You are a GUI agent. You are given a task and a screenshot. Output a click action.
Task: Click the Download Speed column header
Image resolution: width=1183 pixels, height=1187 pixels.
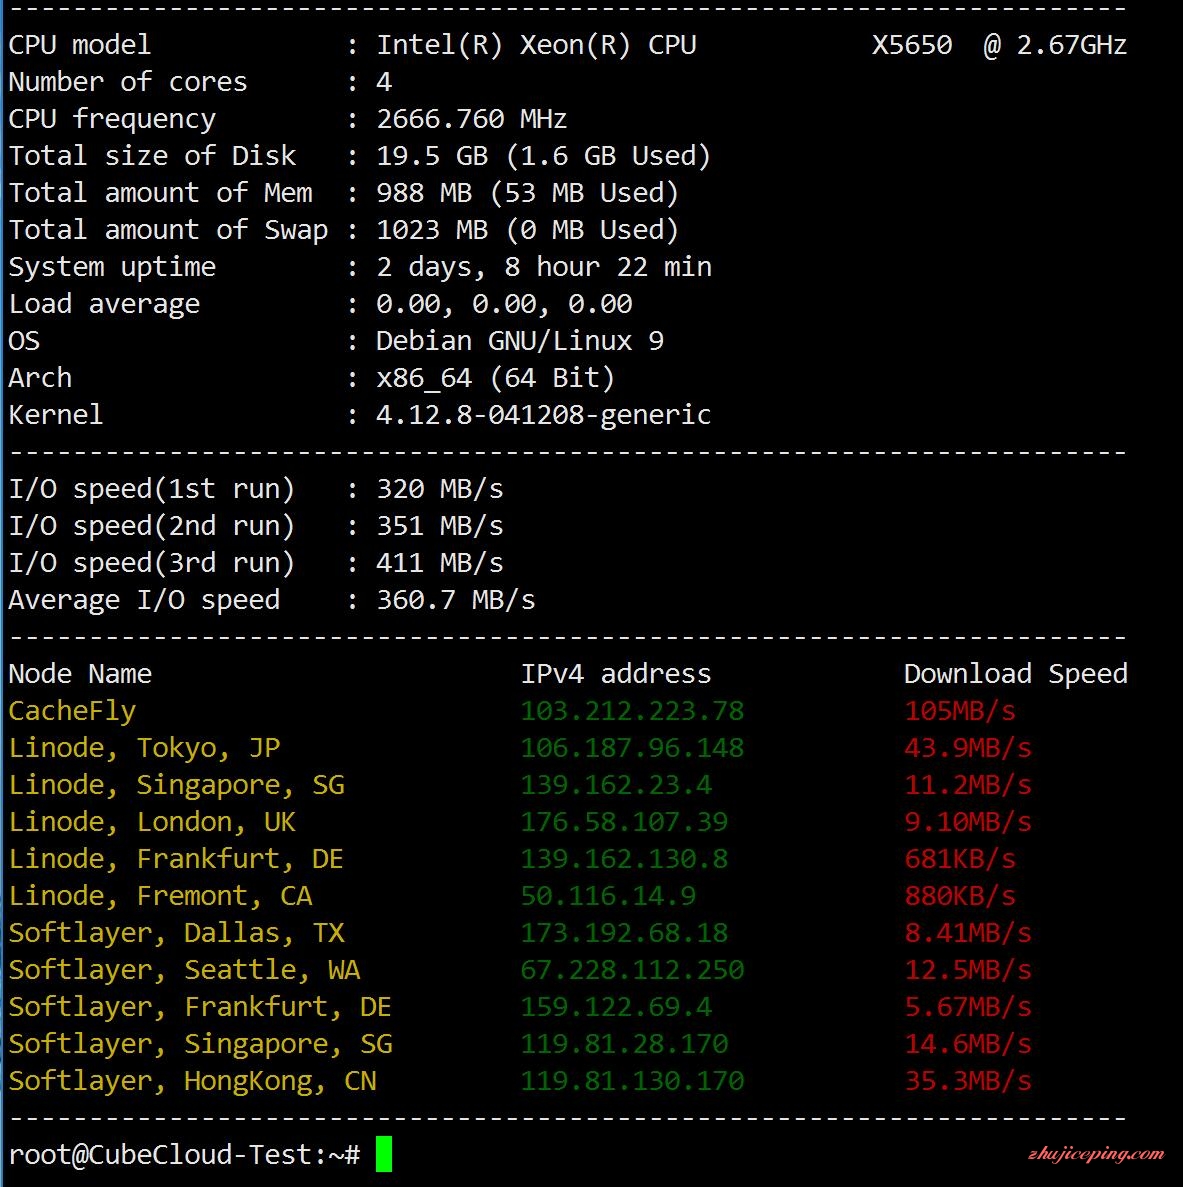click(x=1016, y=674)
